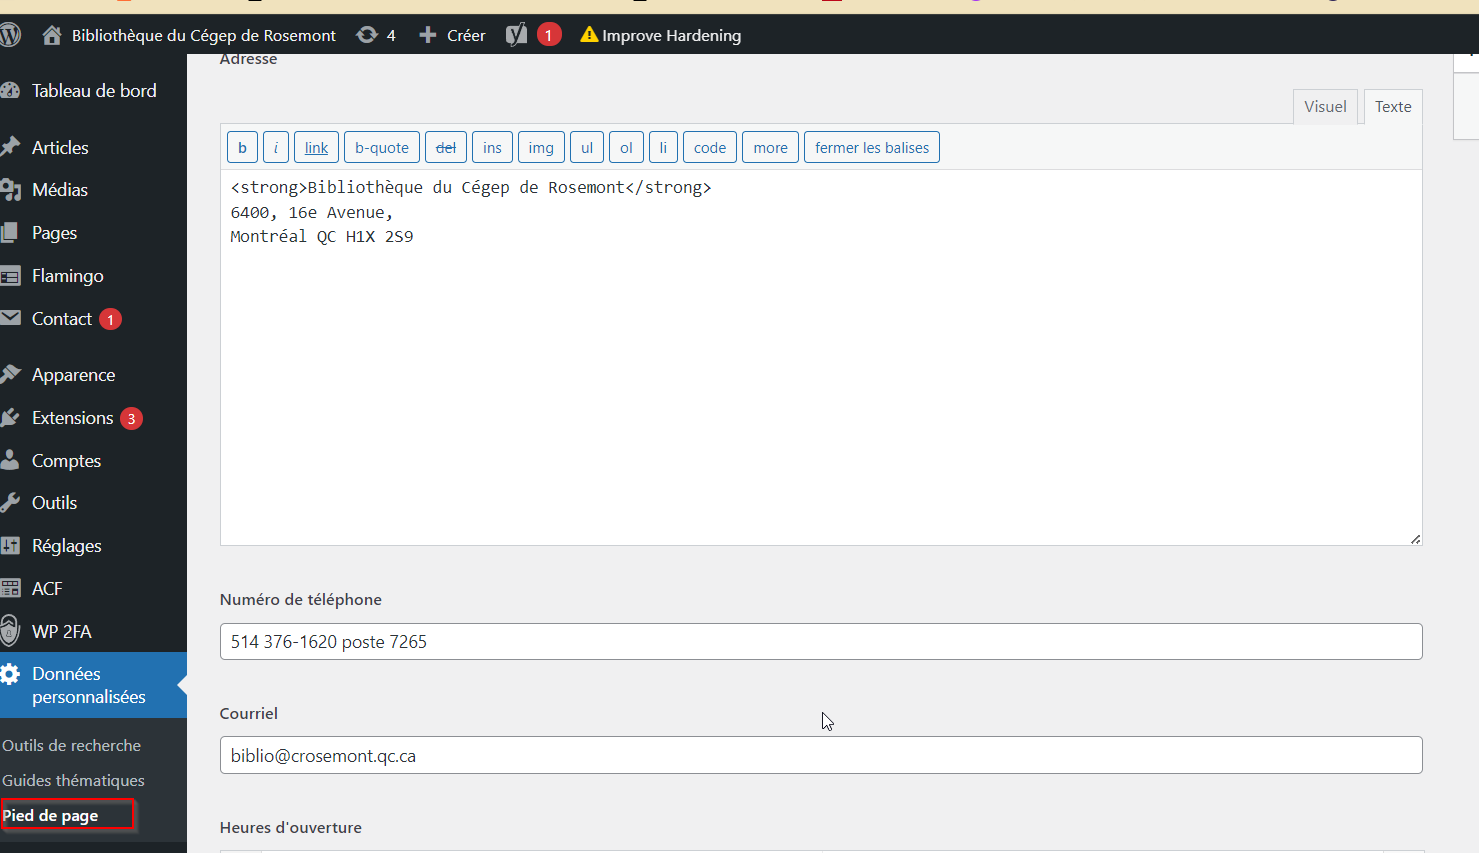Image resolution: width=1479 pixels, height=853 pixels.
Task: Click the WordPress logo icon
Action: pyautogui.click(x=10, y=35)
